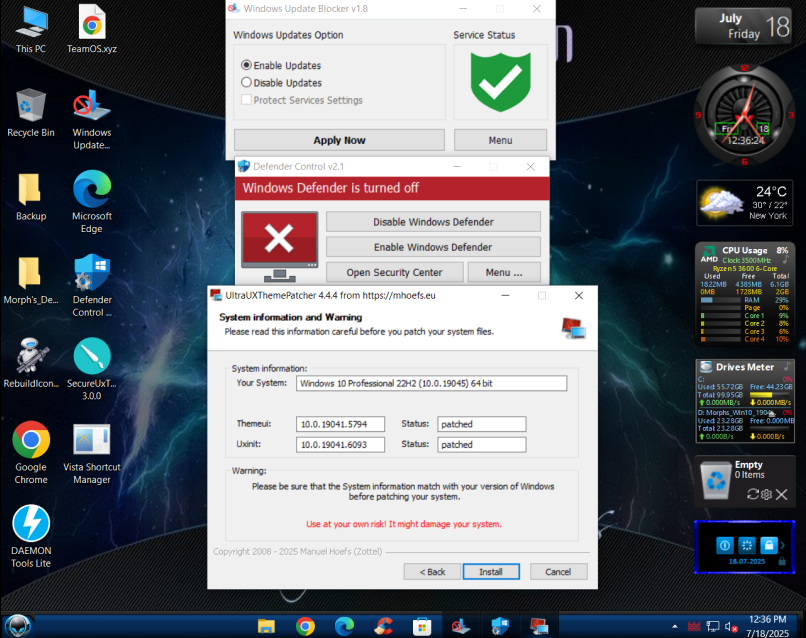Launch Microsoft Edge from desktop

point(91,202)
